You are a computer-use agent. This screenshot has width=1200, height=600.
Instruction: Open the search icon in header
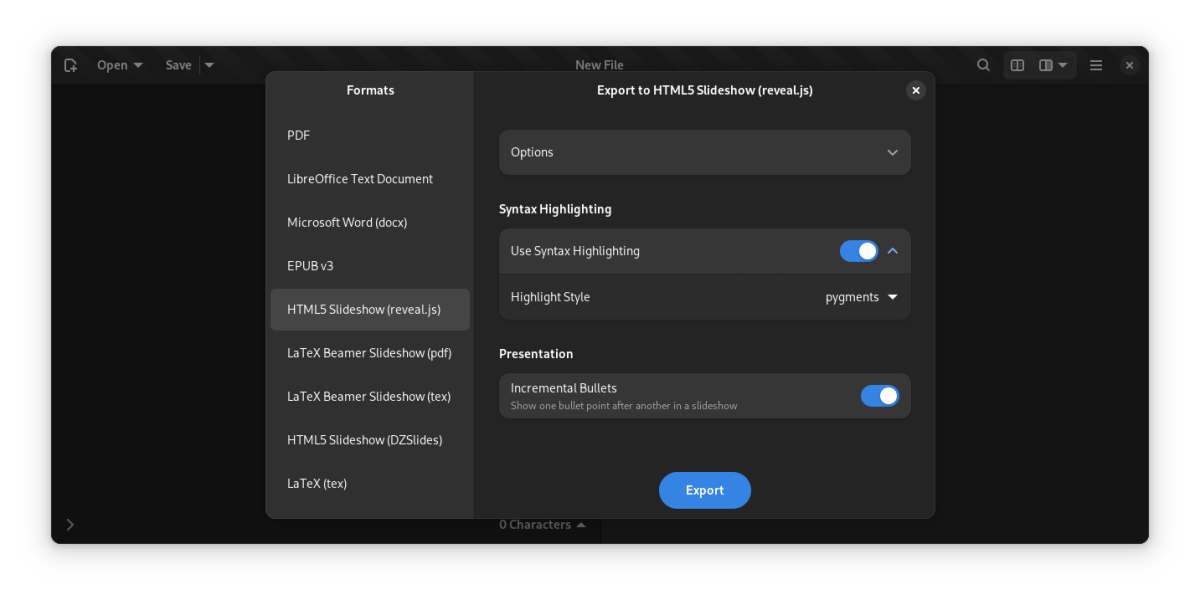point(983,65)
